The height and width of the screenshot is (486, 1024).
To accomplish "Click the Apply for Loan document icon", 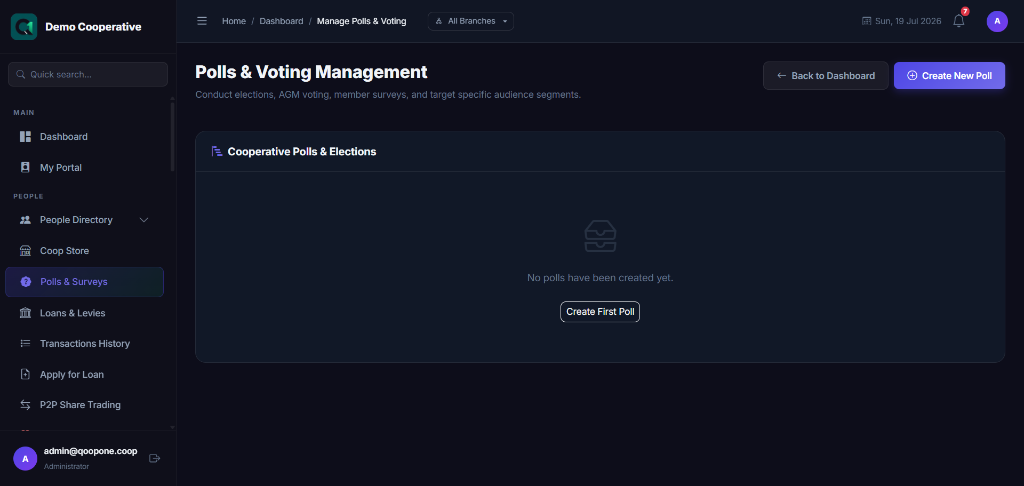I will (x=25, y=374).
